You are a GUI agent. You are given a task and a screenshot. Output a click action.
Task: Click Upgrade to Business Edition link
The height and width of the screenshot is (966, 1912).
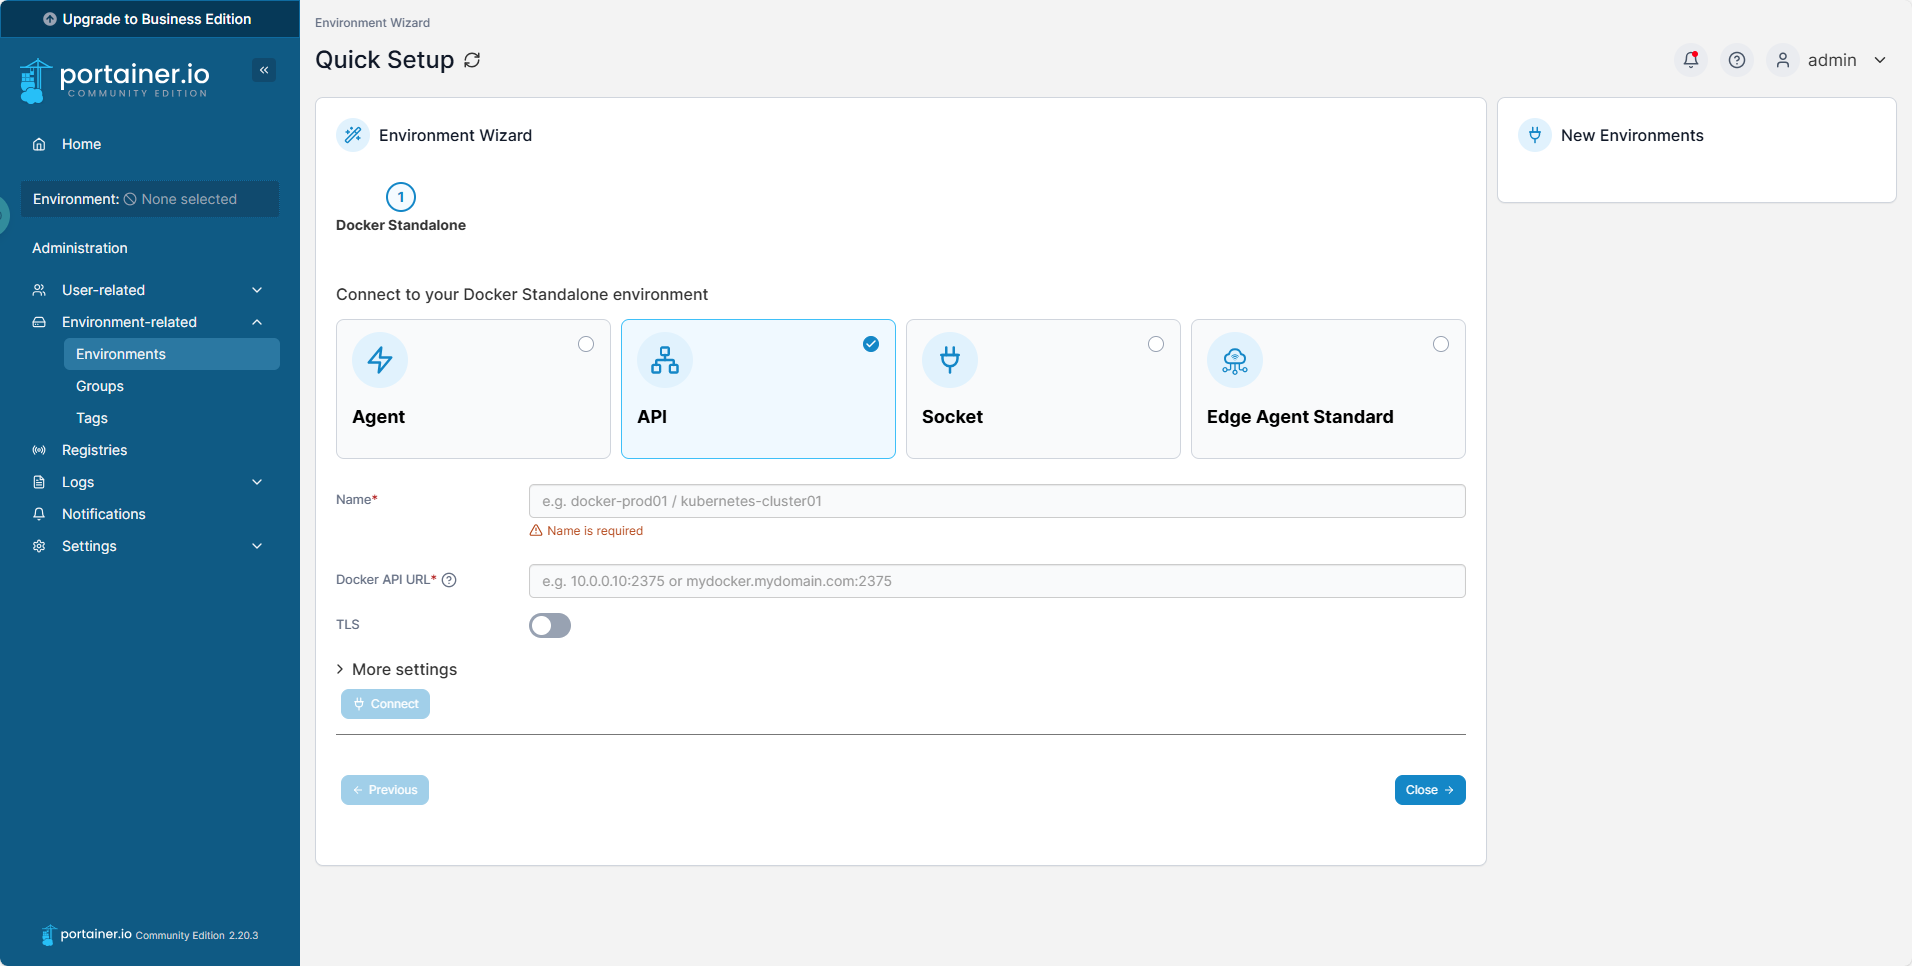148,19
